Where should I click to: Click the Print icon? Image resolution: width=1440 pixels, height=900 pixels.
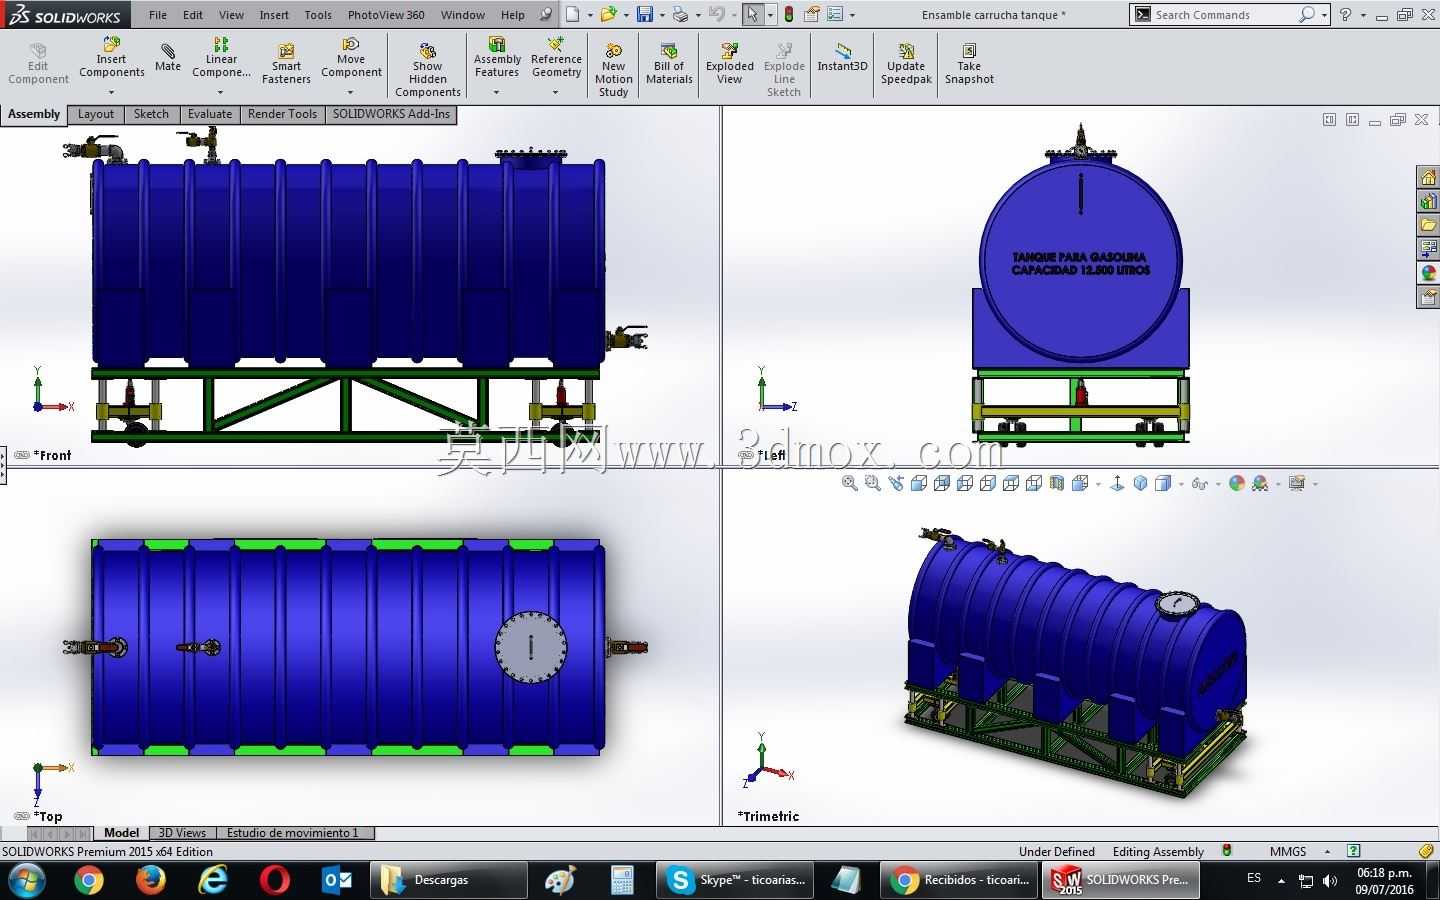click(x=680, y=14)
